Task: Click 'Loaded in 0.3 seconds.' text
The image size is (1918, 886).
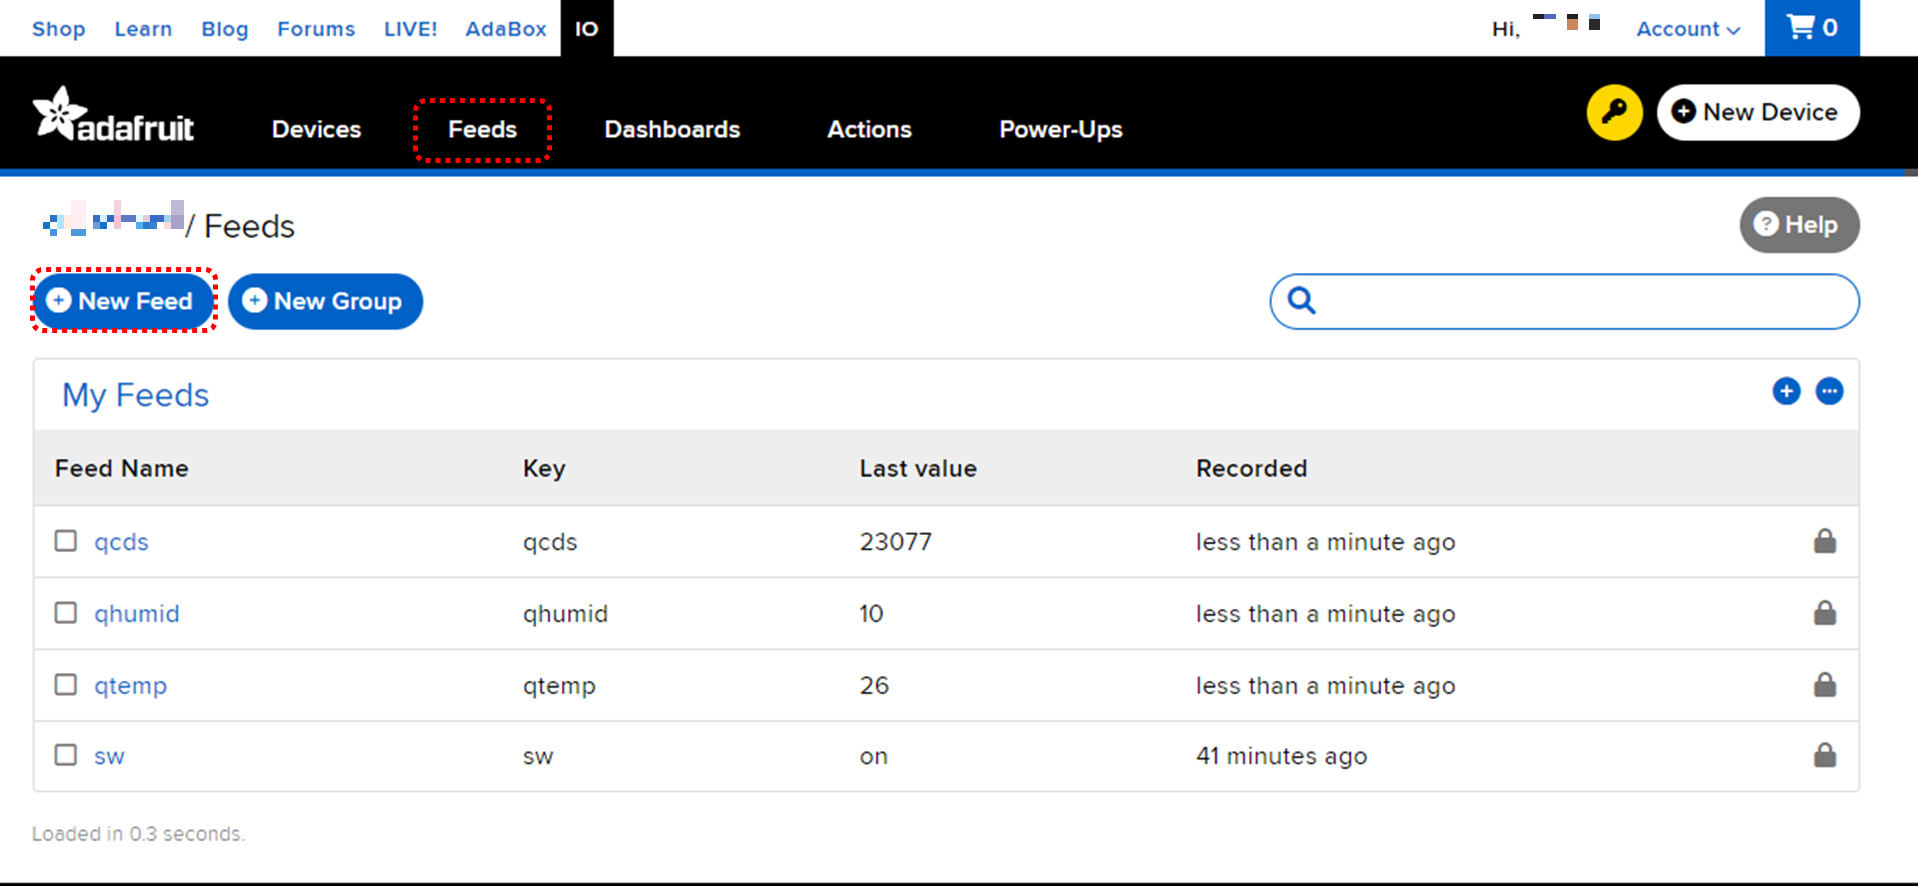Action: (x=138, y=833)
